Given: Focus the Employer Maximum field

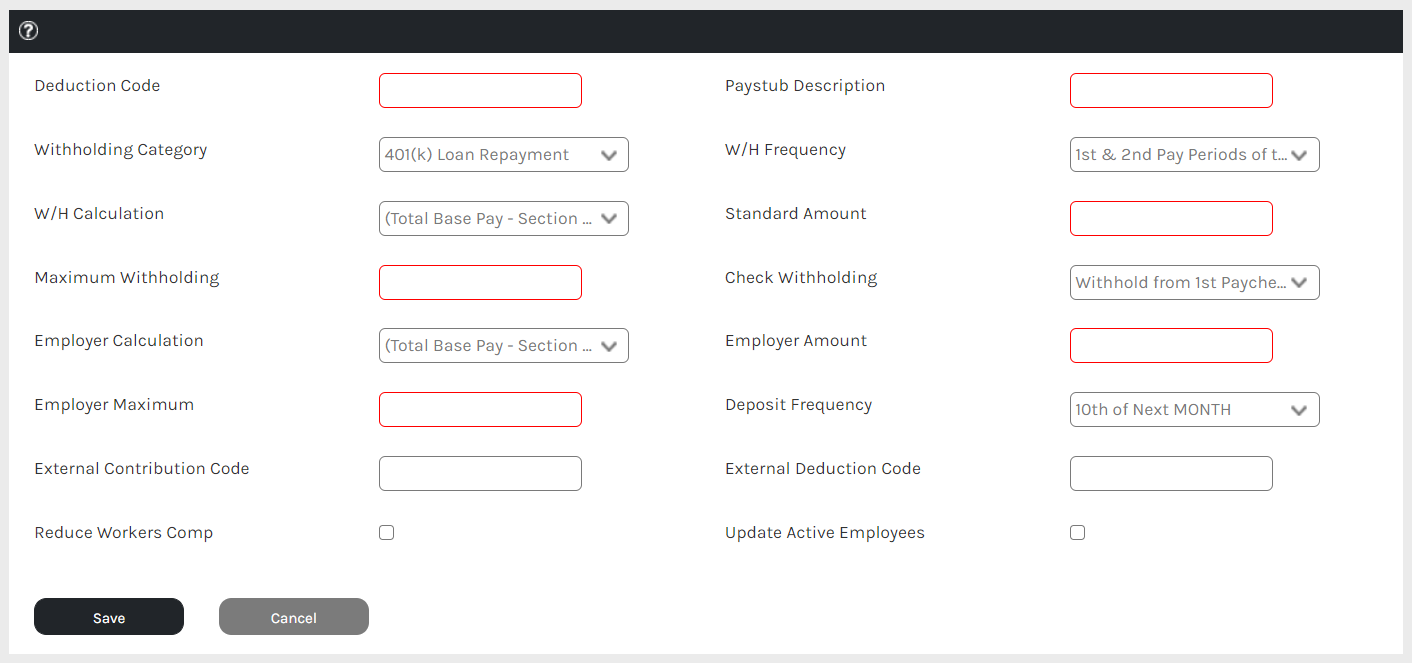Looking at the screenshot, I should click(480, 409).
